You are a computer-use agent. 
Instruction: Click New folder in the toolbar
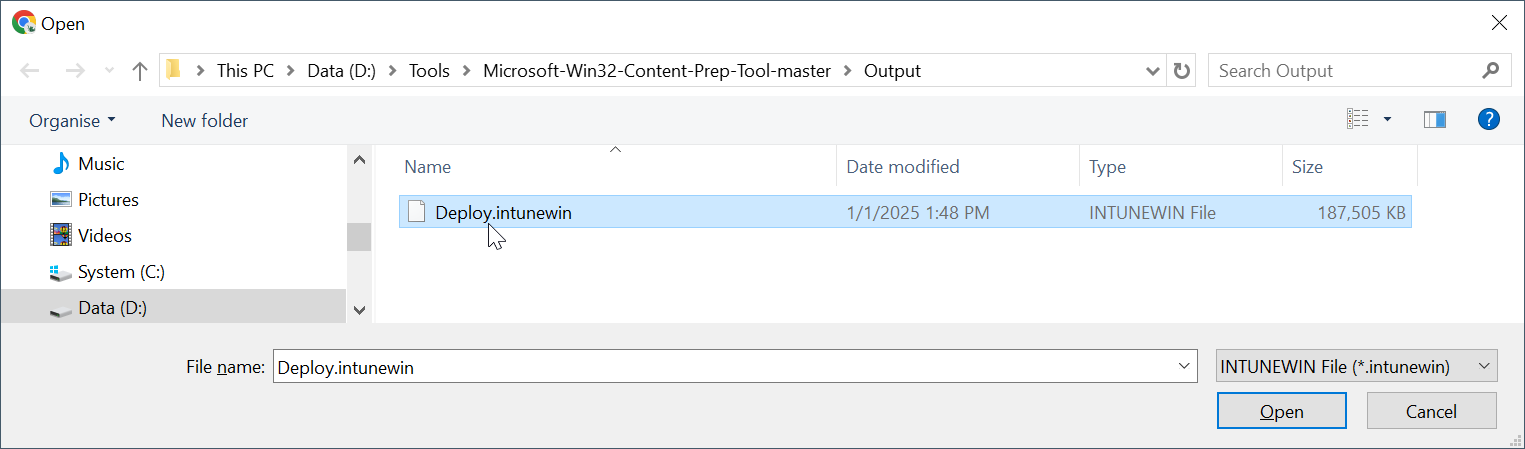pos(204,121)
